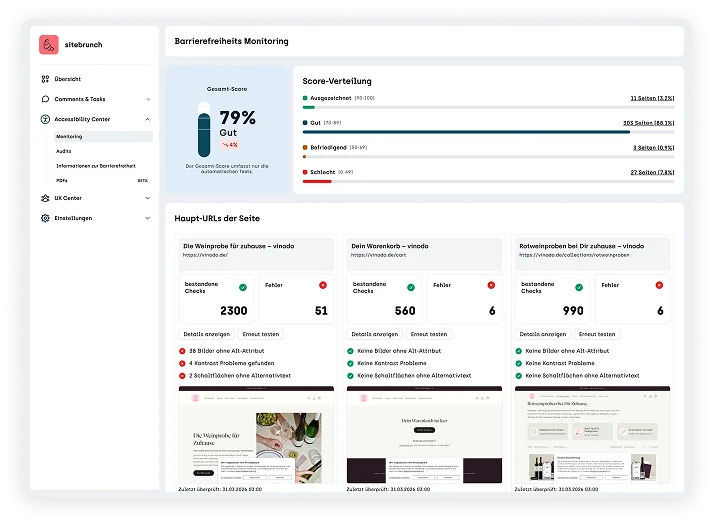Click the rotweinproben collection URL text
The width and height of the screenshot is (714, 524).
574,255
